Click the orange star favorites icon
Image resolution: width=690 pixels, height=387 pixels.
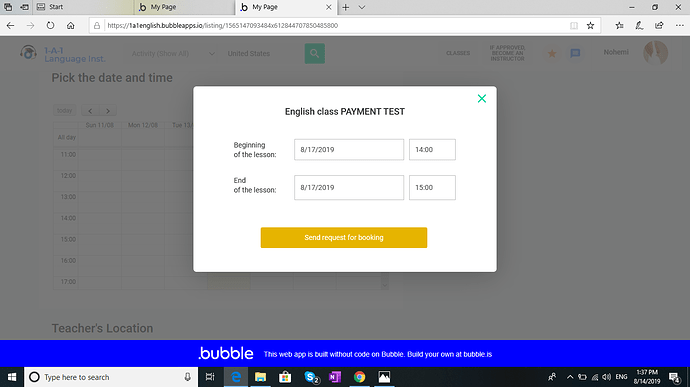click(552, 54)
